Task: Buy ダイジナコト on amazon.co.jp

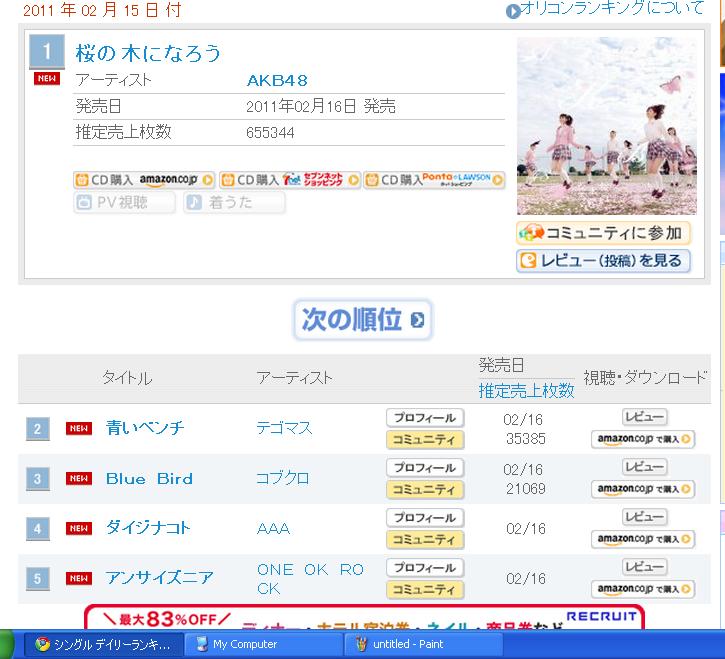Action: click(x=643, y=539)
